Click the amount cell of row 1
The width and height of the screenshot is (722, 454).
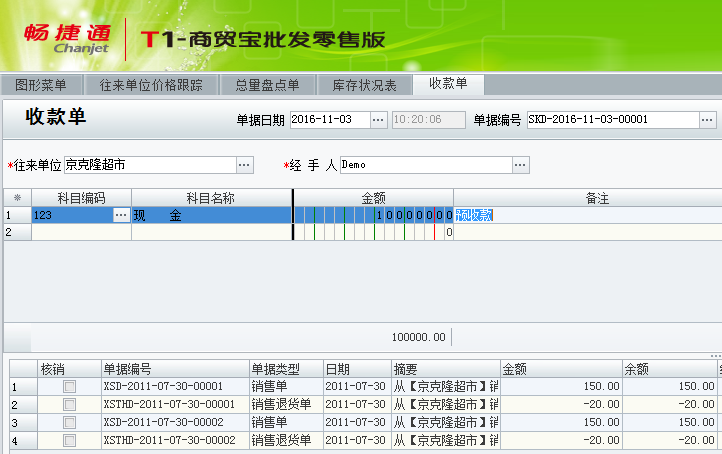click(x=373, y=215)
